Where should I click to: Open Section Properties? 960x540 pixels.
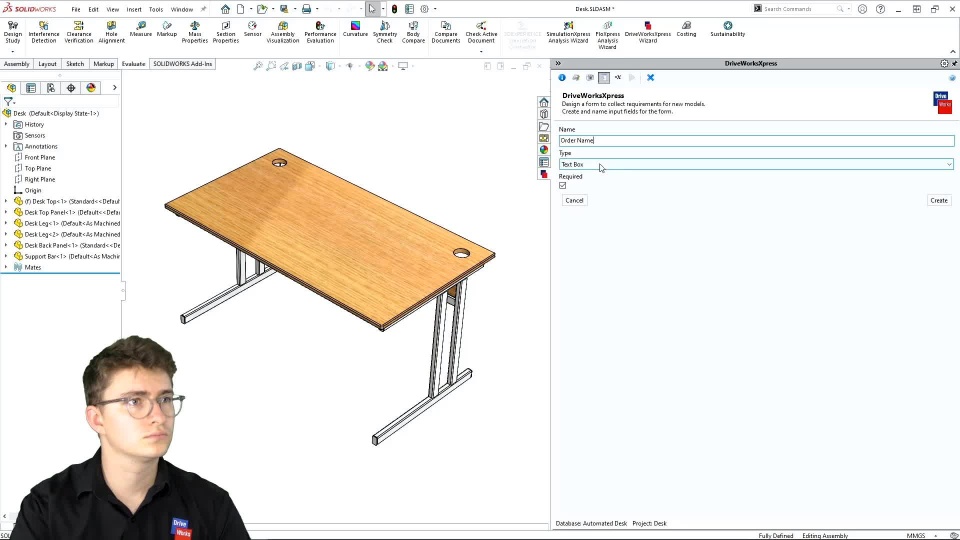(225, 32)
